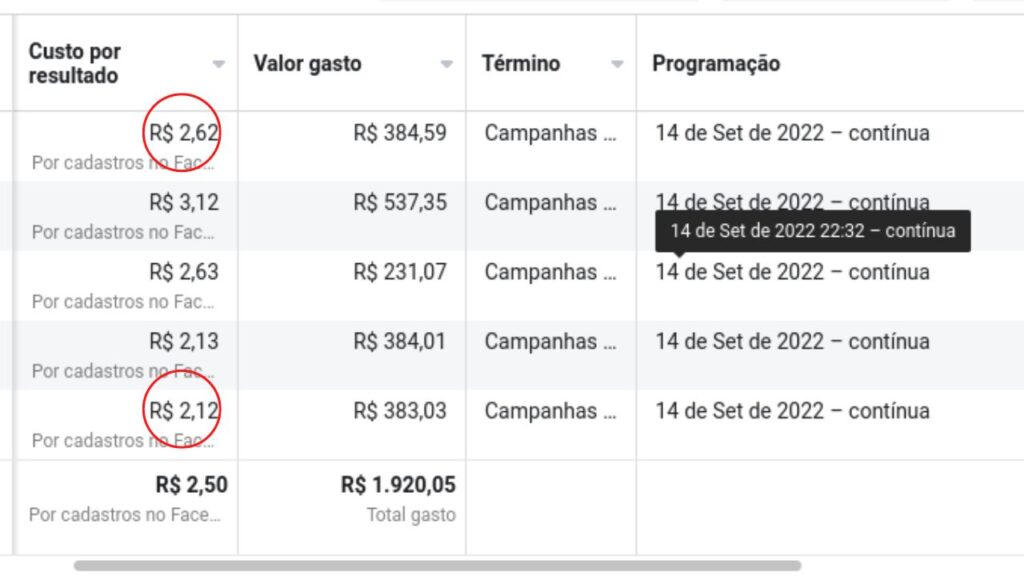The image size is (1024, 576).
Task: Click the Programação column header
Action: pyautogui.click(x=716, y=64)
